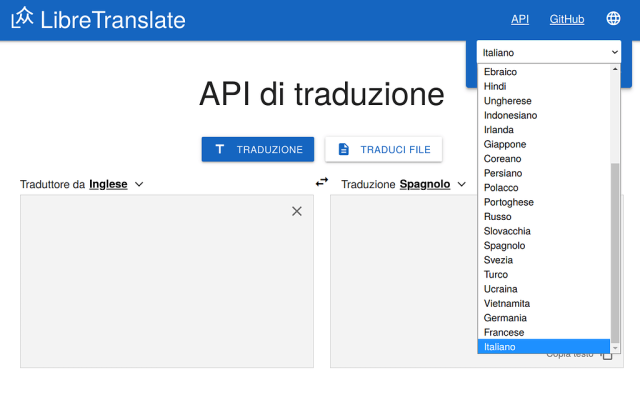
Task: Click the copy text icon
Action: coord(607,356)
